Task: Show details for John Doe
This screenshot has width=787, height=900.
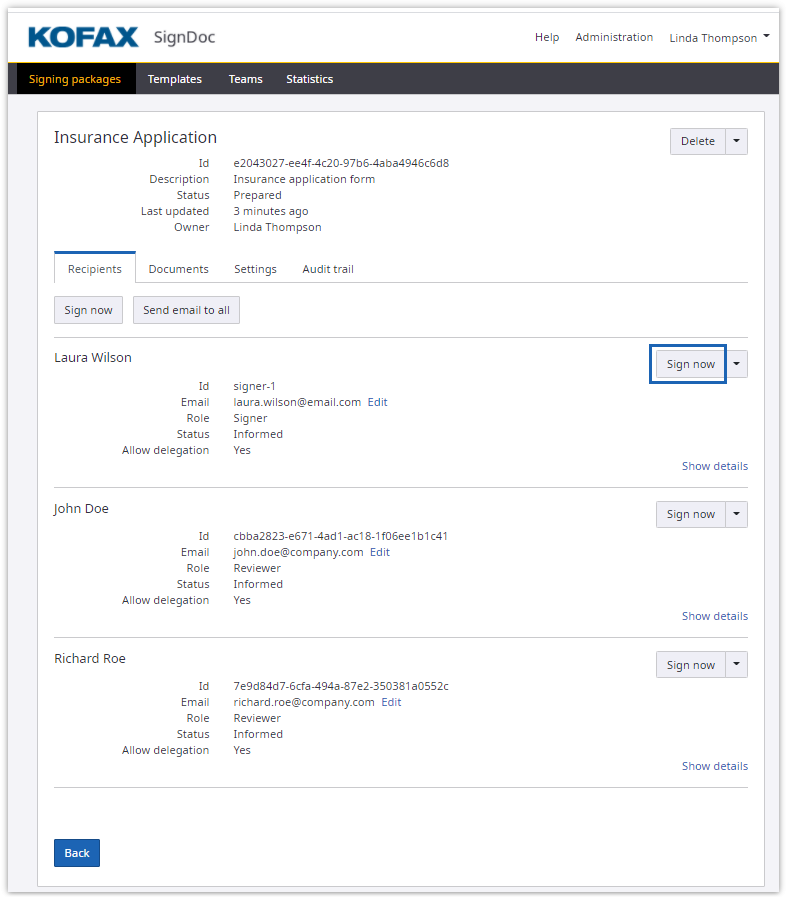Action: pyautogui.click(x=714, y=616)
